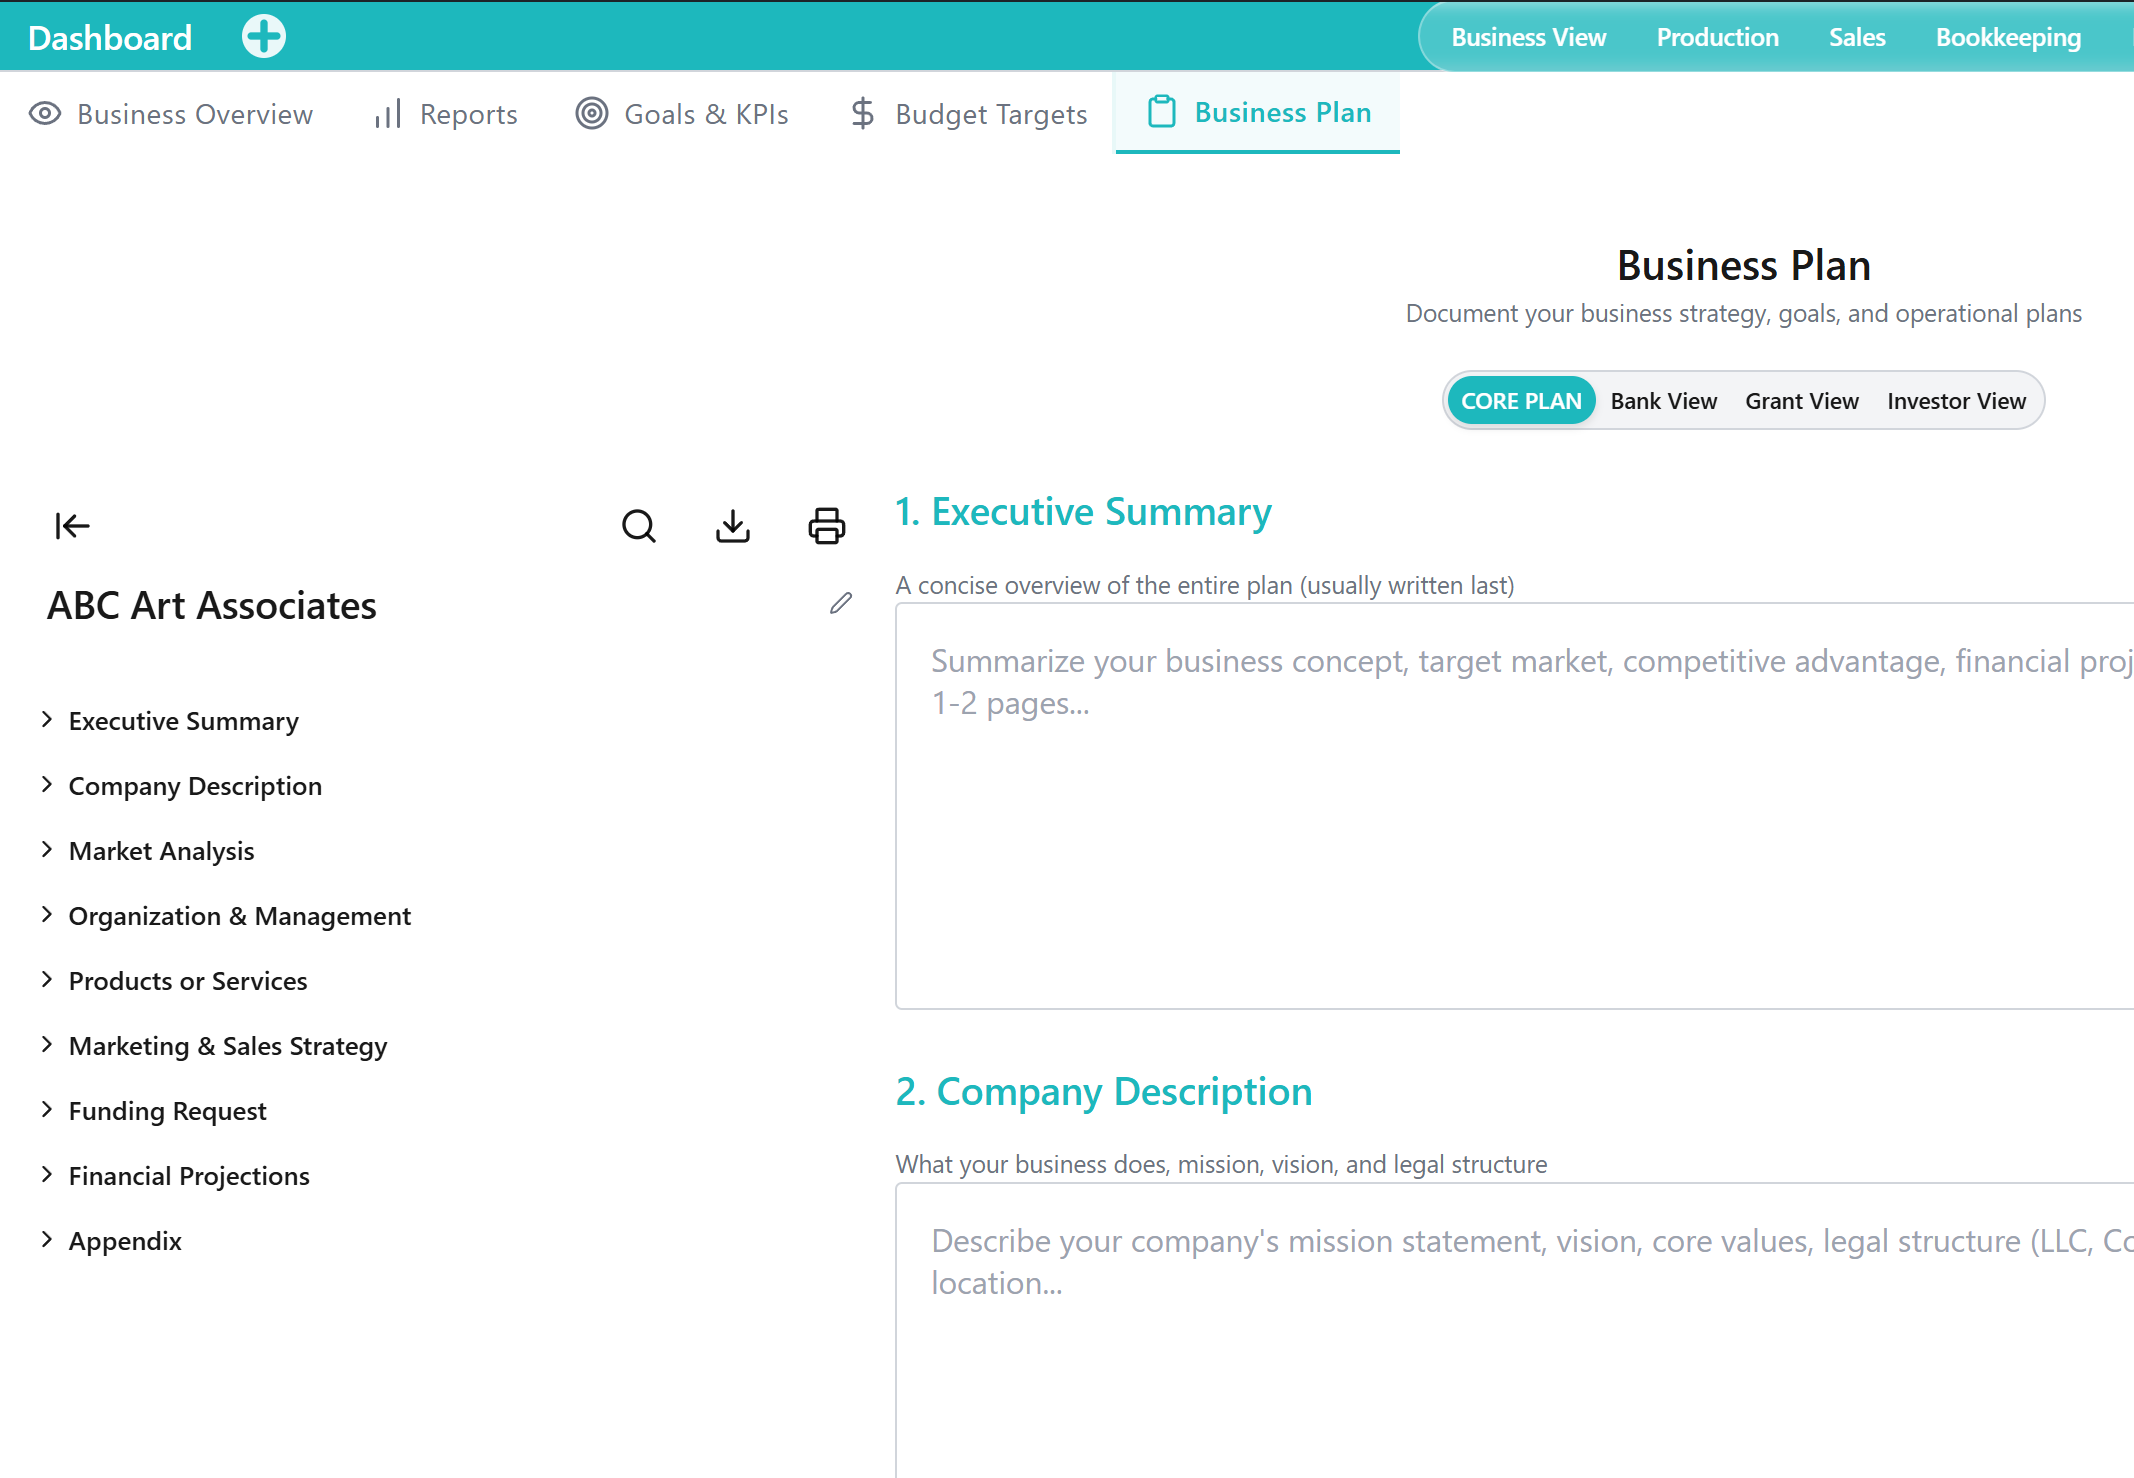This screenshot has width=2134, height=1478.
Task: Edit the ABC Art Associates name
Action: [x=841, y=603]
